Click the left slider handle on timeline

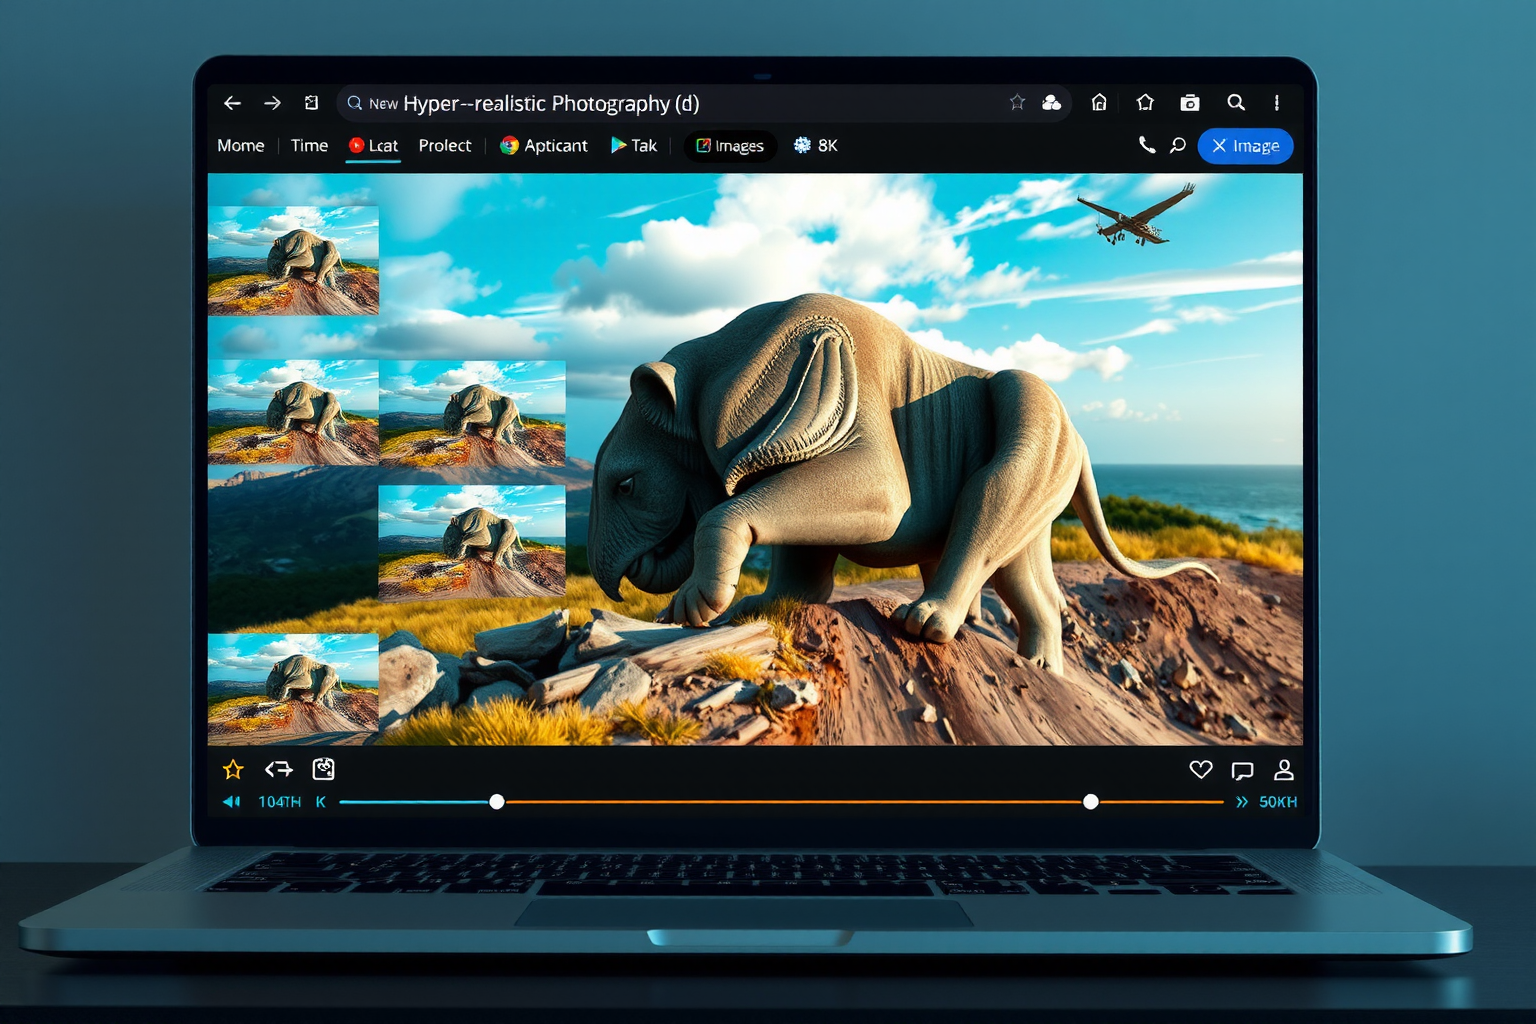pyautogui.click(x=497, y=802)
